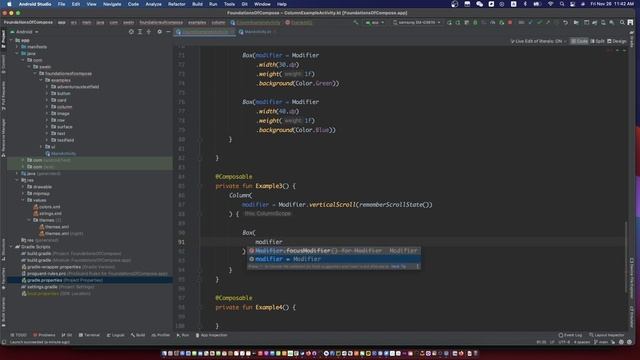Hide the Project panel with the minus icon
Viewport: 640px width, 360px height.
click(168, 32)
